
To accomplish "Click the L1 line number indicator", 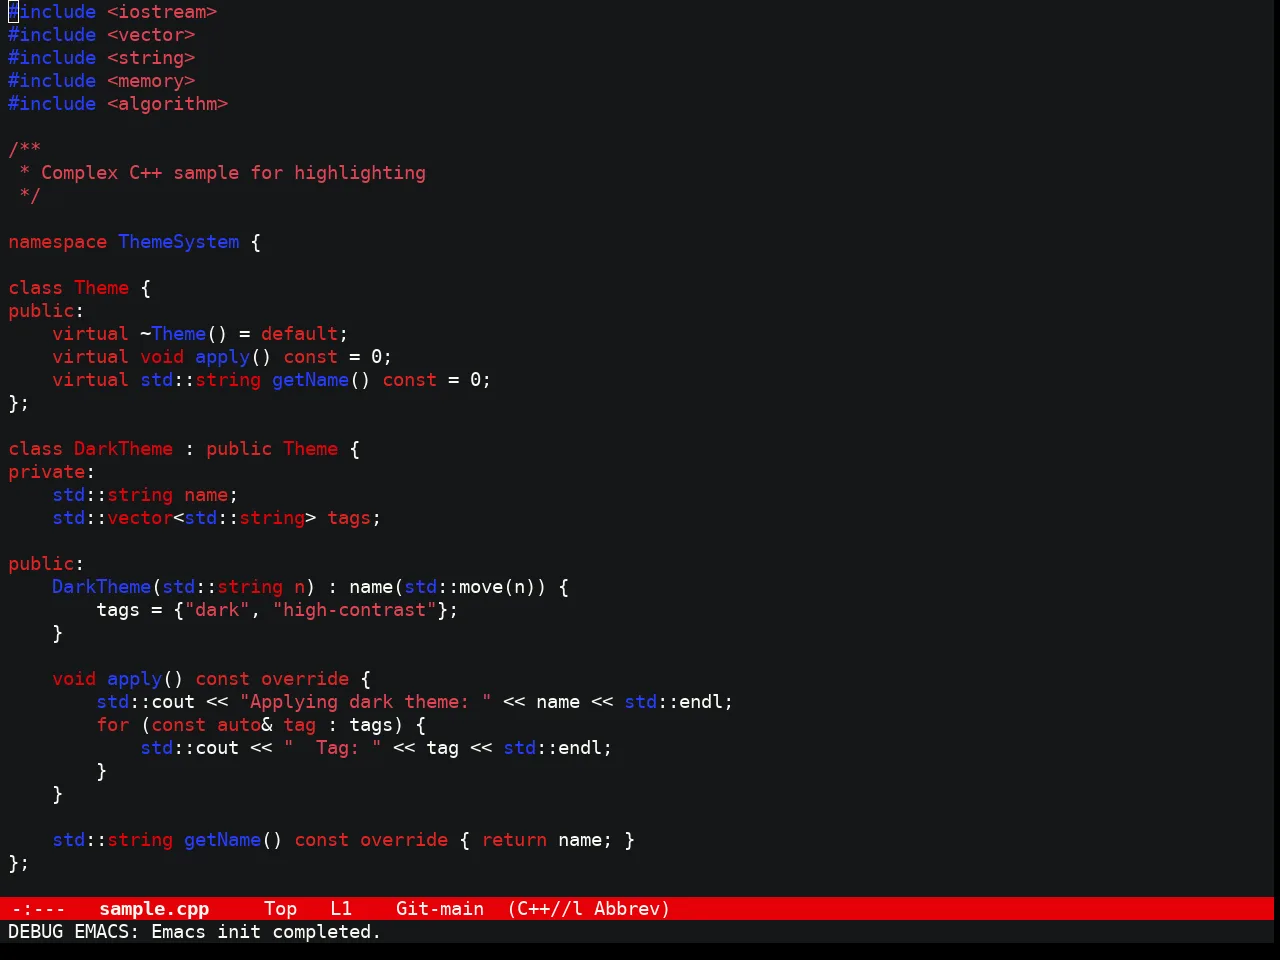I will pyautogui.click(x=341, y=909).
